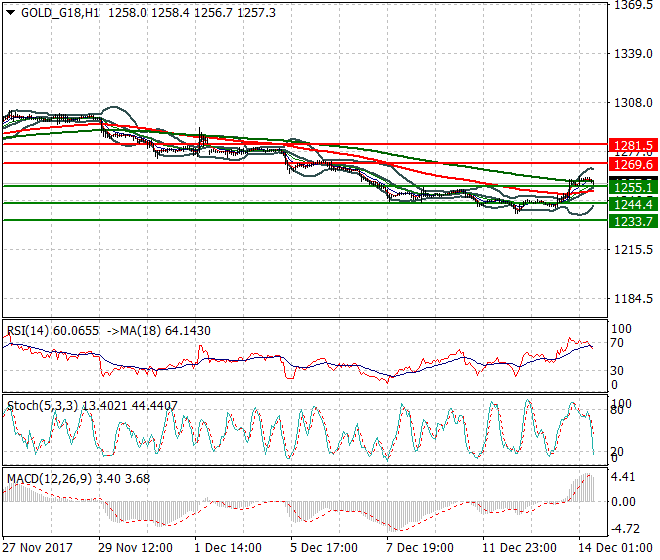
Task: Select the 1184.5 value on price scale
Action: (633, 299)
